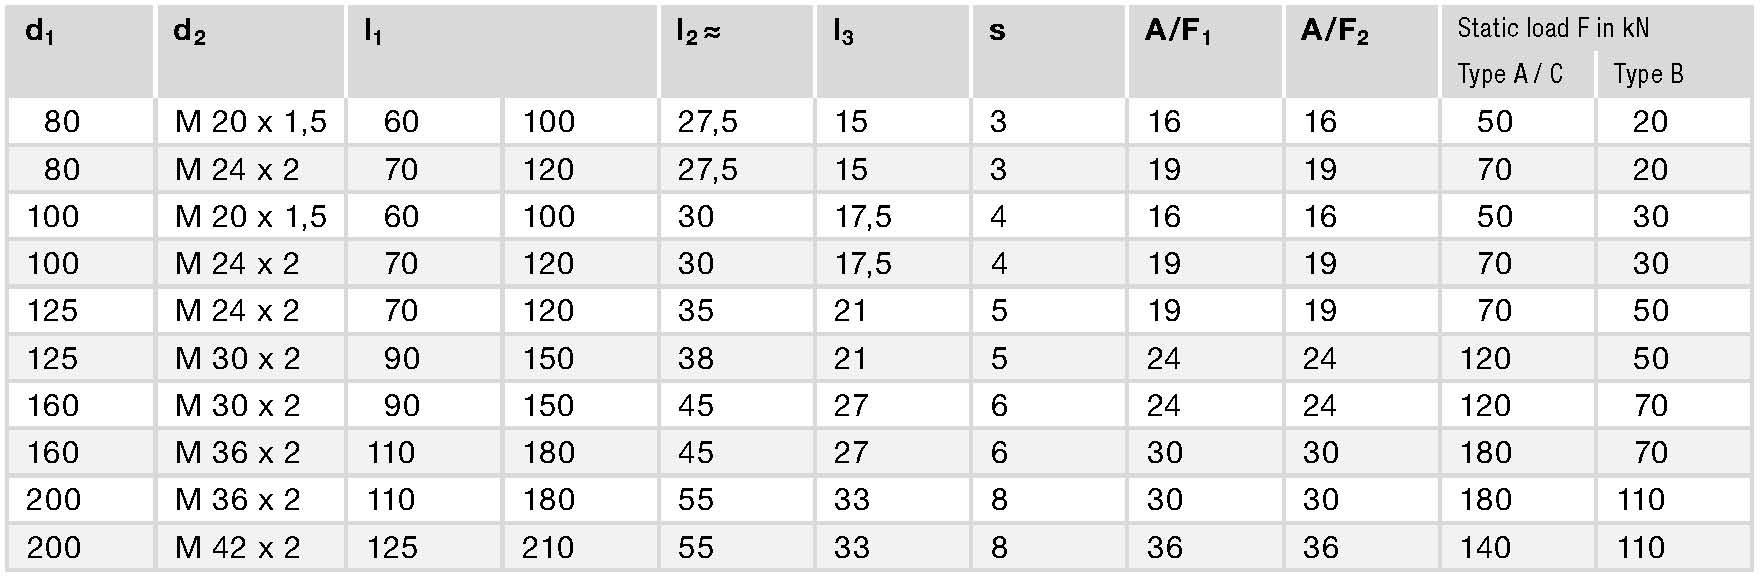Screen dimensions: 1764x580
Task: Select the l2 ≈ column header
Action: click(x=698, y=33)
